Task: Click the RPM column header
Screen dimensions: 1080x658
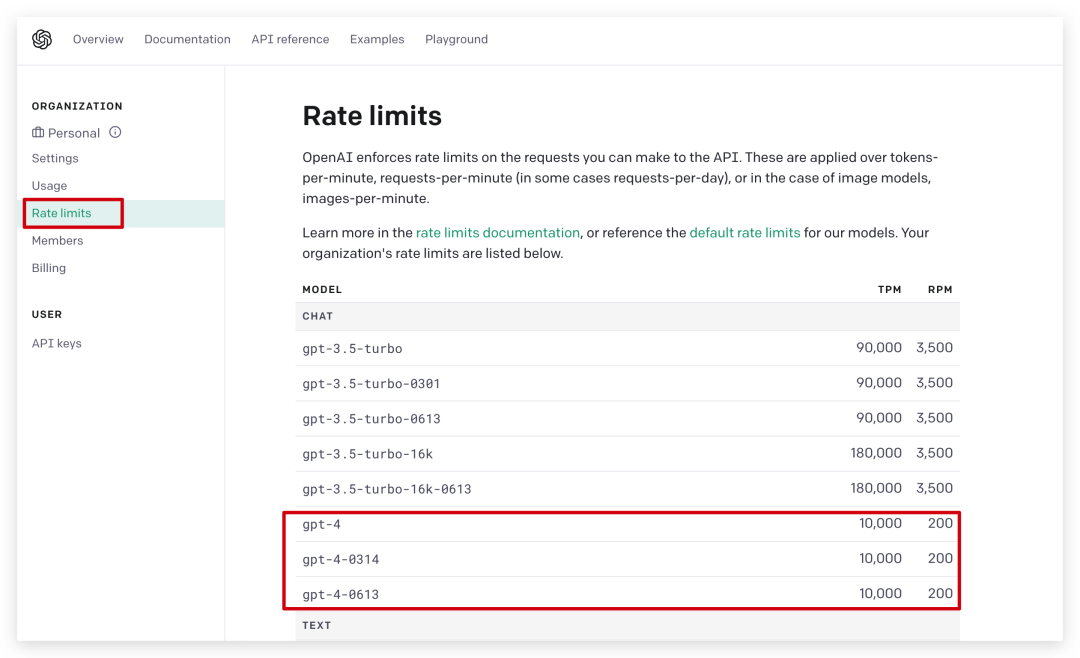Action: point(940,289)
